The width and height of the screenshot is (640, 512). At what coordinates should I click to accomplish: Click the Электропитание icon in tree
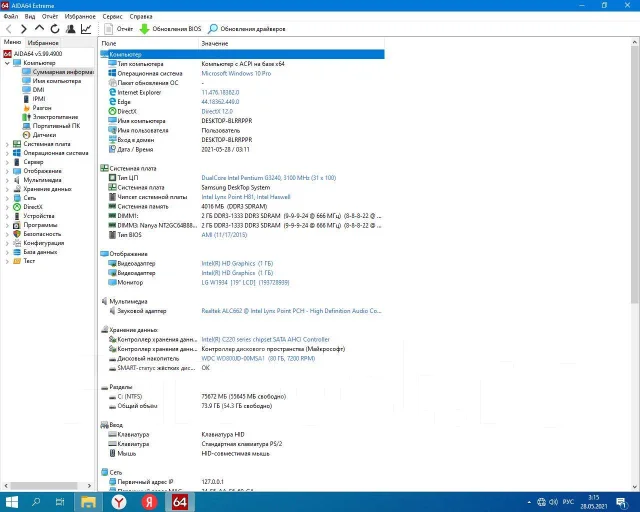[27, 117]
